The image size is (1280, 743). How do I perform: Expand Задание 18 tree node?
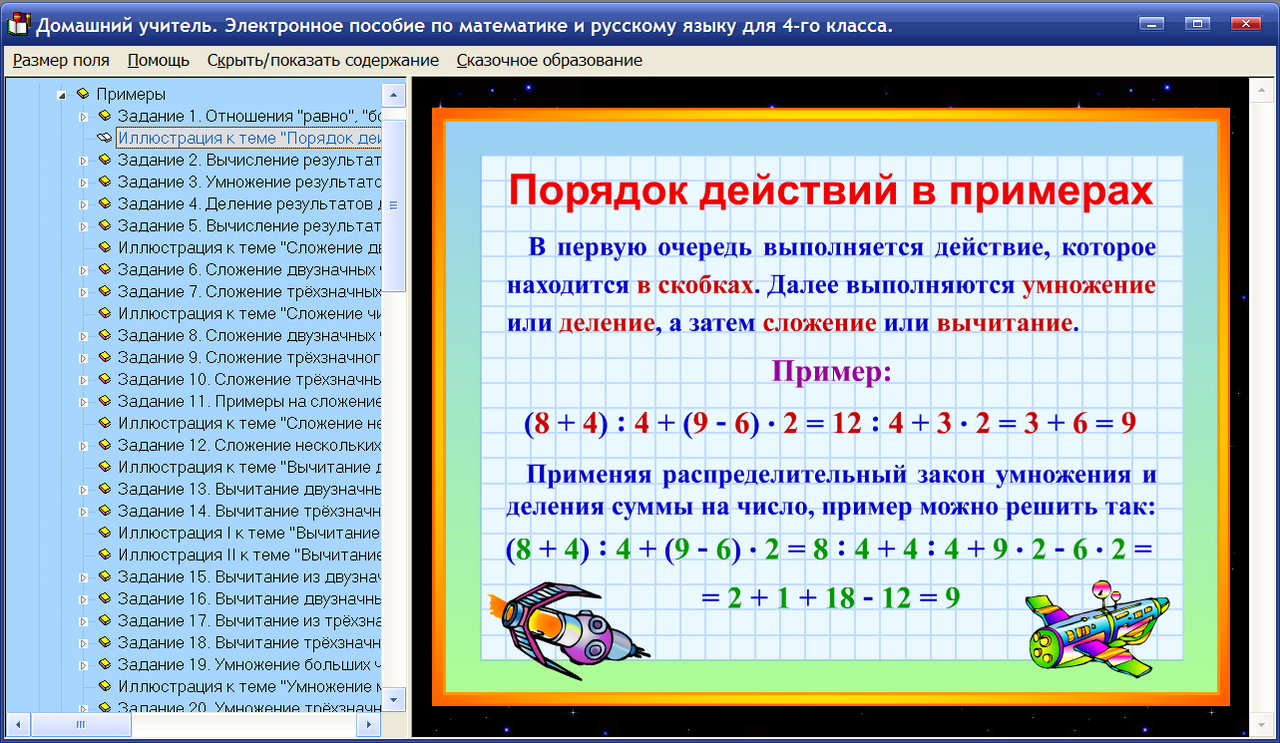click(x=84, y=643)
